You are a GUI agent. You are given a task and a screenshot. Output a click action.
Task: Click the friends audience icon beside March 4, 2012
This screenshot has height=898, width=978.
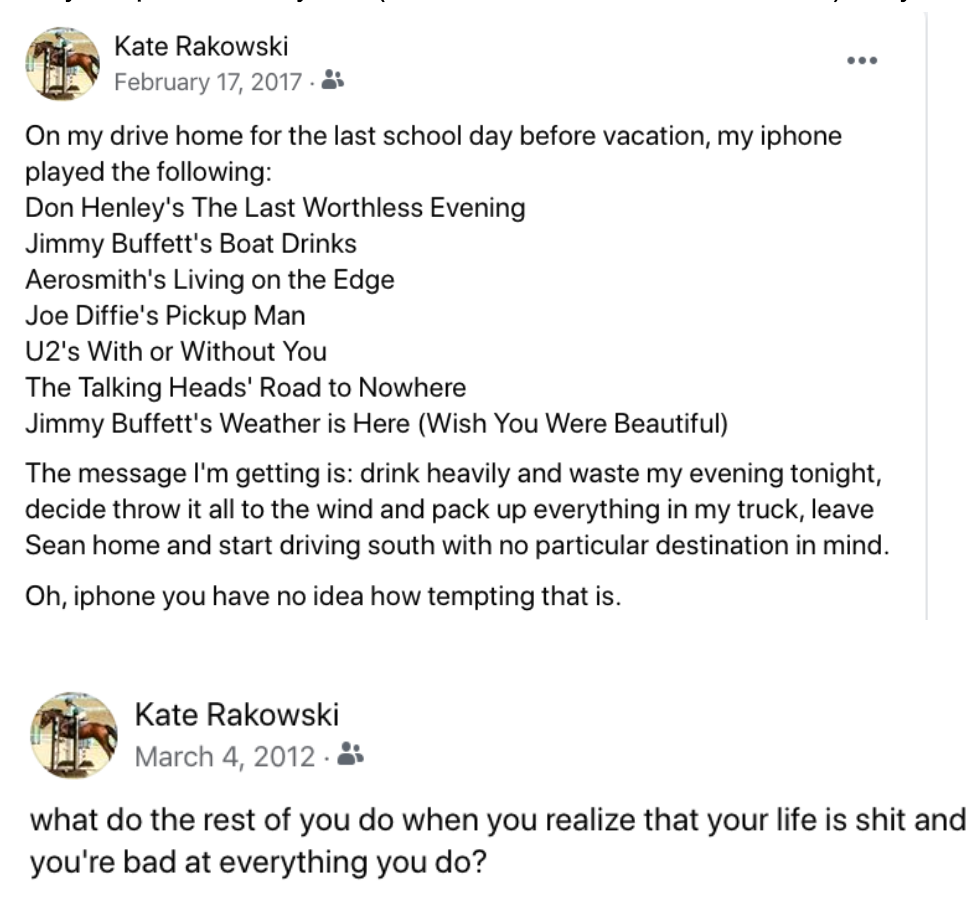(350, 754)
